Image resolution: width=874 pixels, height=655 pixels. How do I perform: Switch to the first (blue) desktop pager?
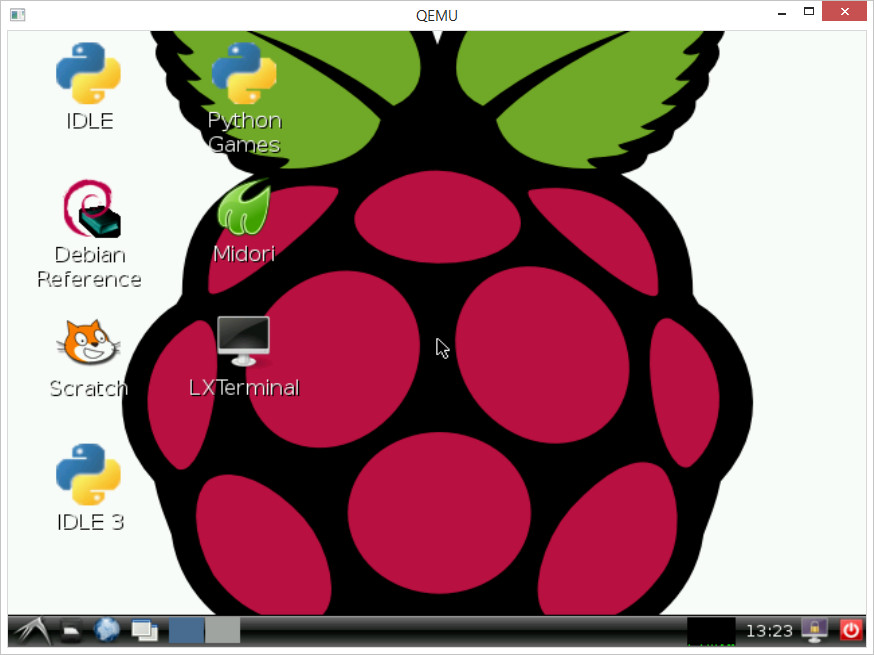pos(186,630)
